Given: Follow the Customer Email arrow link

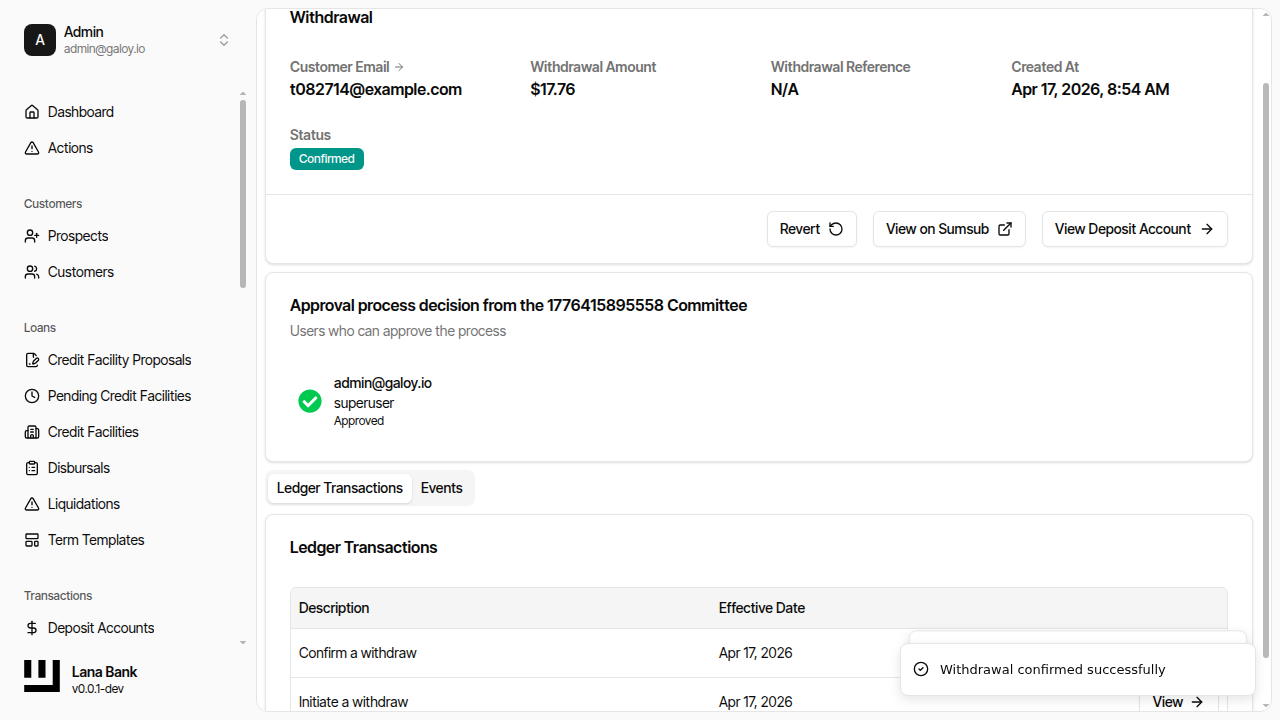Looking at the screenshot, I should point(398,66).
